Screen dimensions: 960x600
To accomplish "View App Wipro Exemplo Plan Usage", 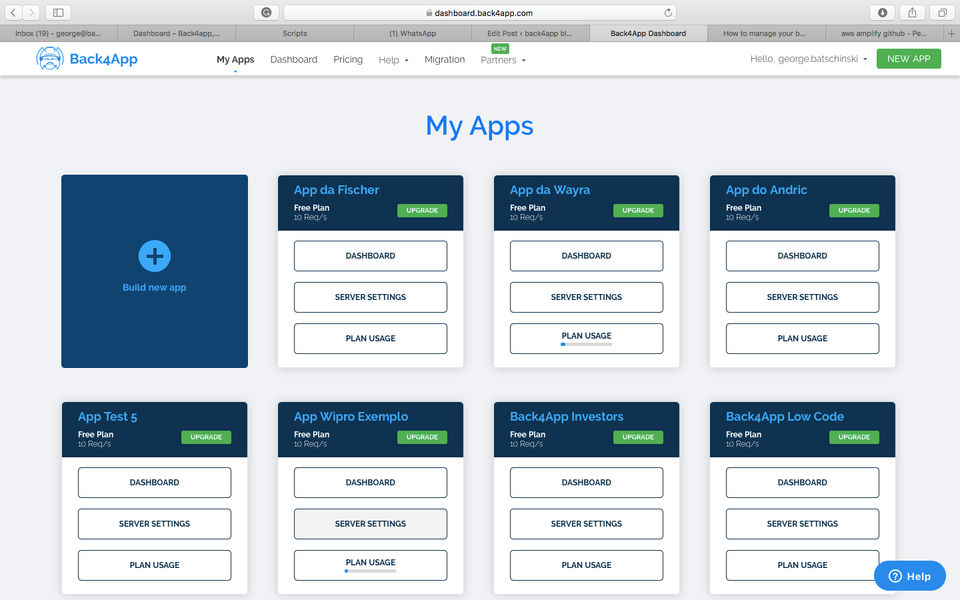I will [x=370, y=565].
